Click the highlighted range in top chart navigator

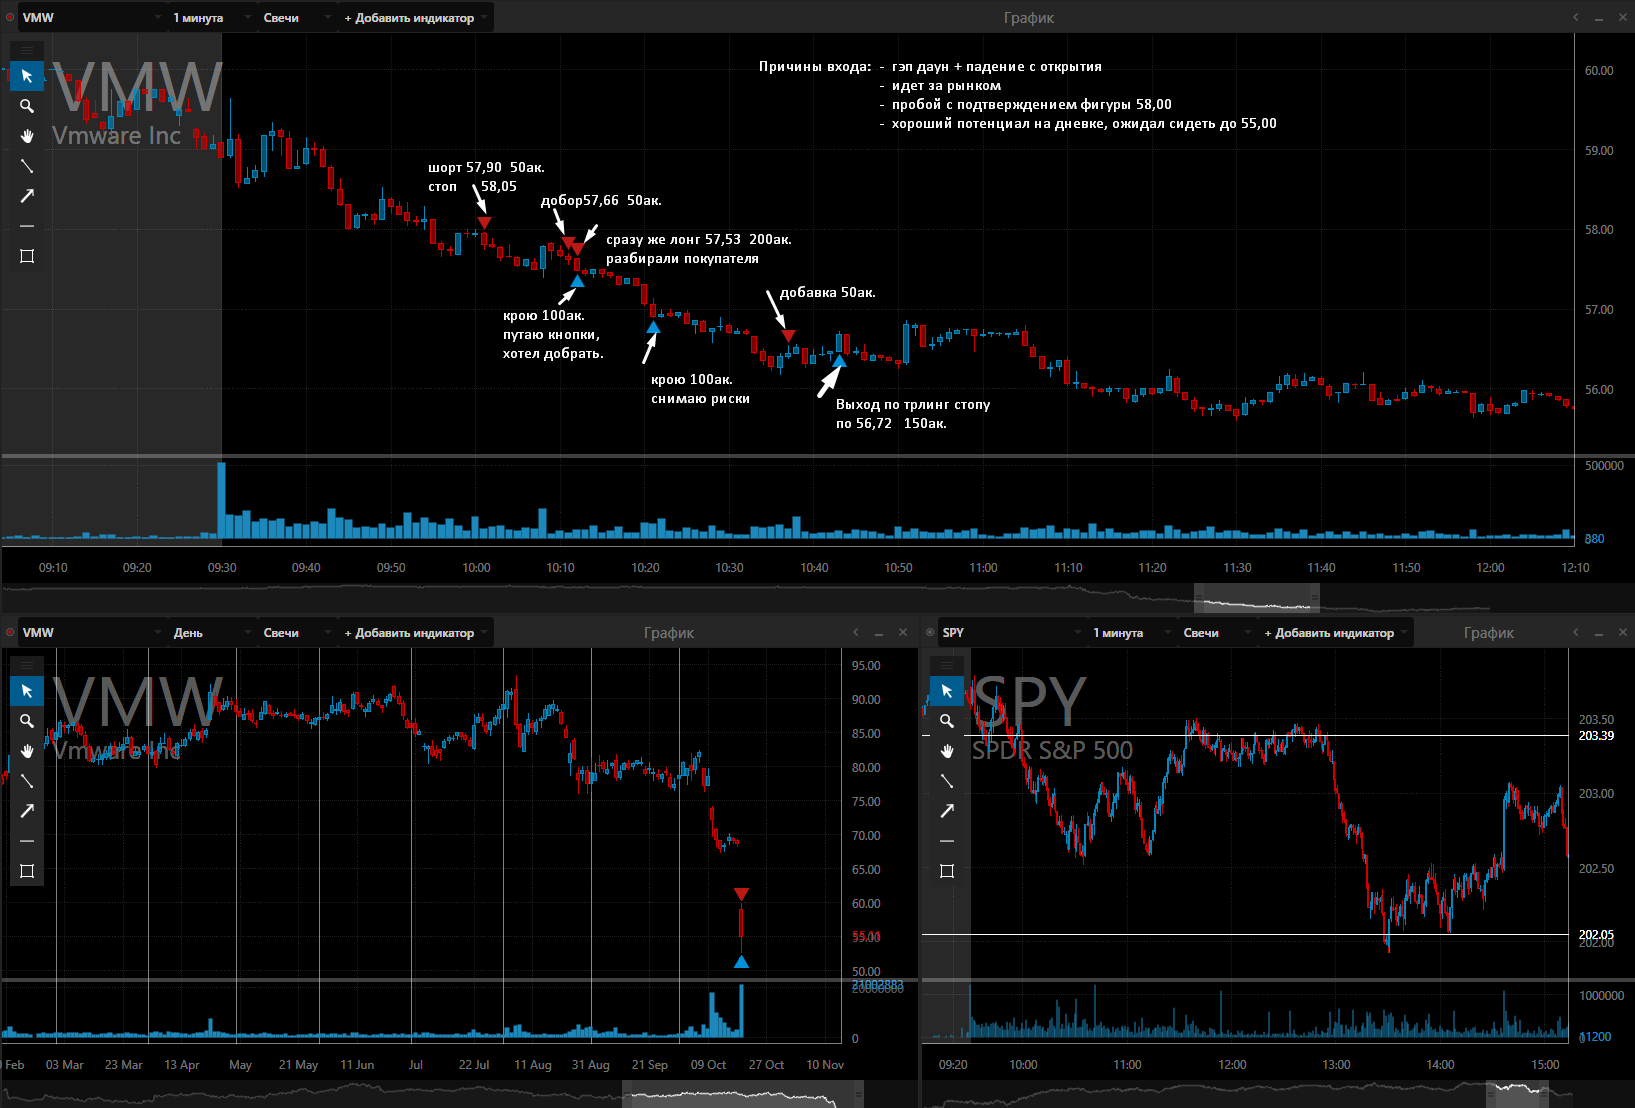[1257, 599]
